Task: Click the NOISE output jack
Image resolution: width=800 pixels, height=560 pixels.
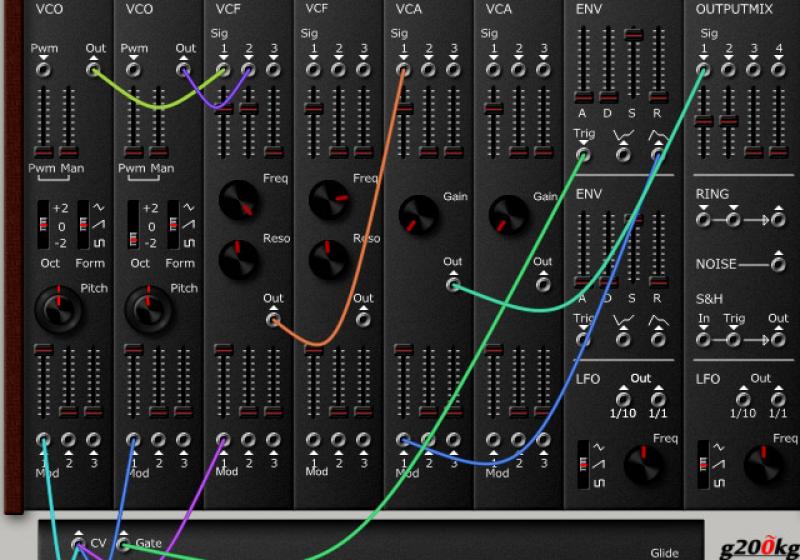Action: [x=778, y=264]
